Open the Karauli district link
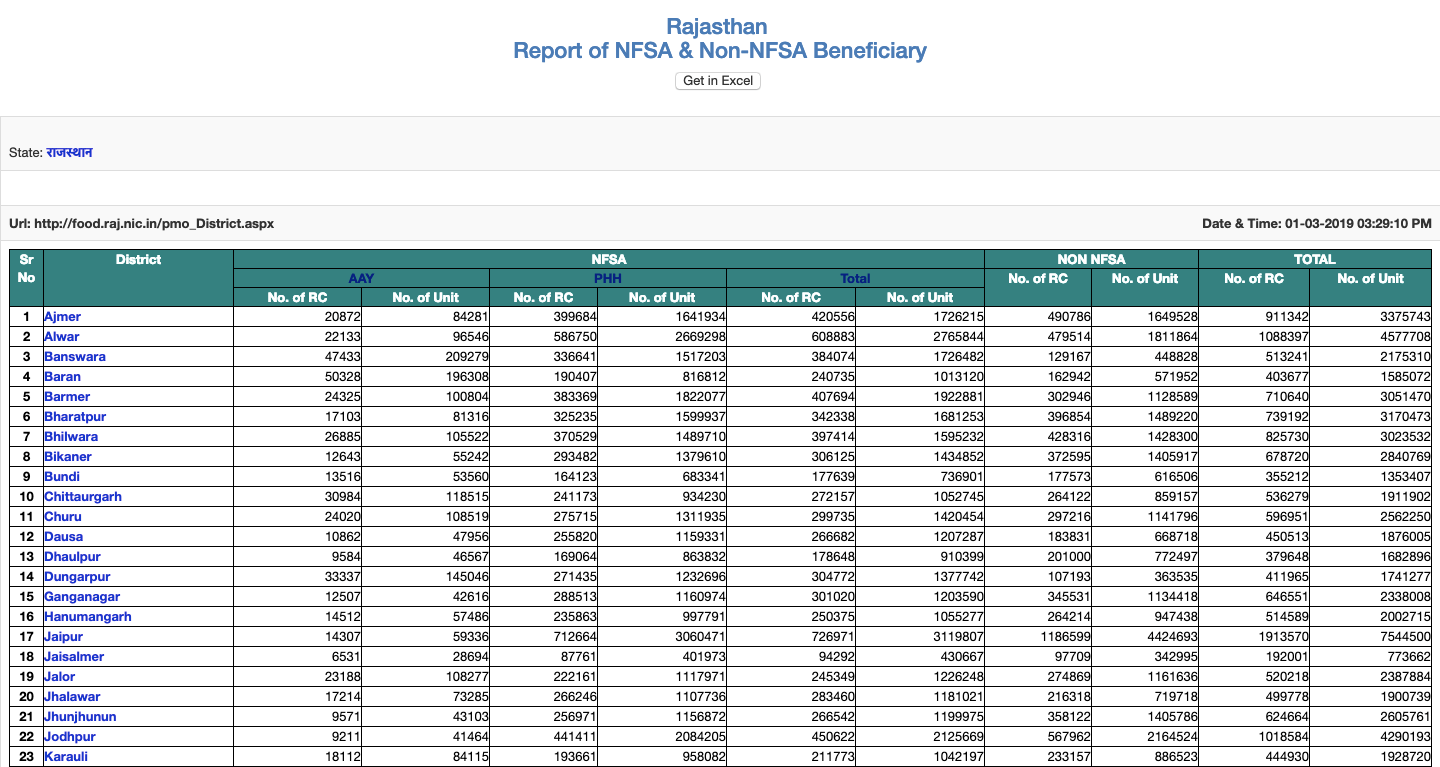 (x=66, y=757)
